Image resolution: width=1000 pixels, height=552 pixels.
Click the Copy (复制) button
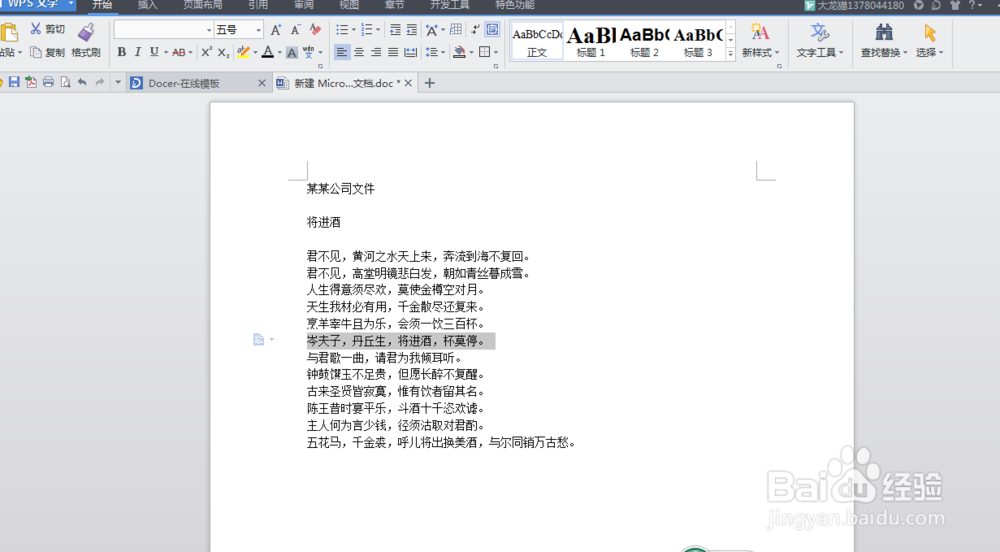click(47, 52)
